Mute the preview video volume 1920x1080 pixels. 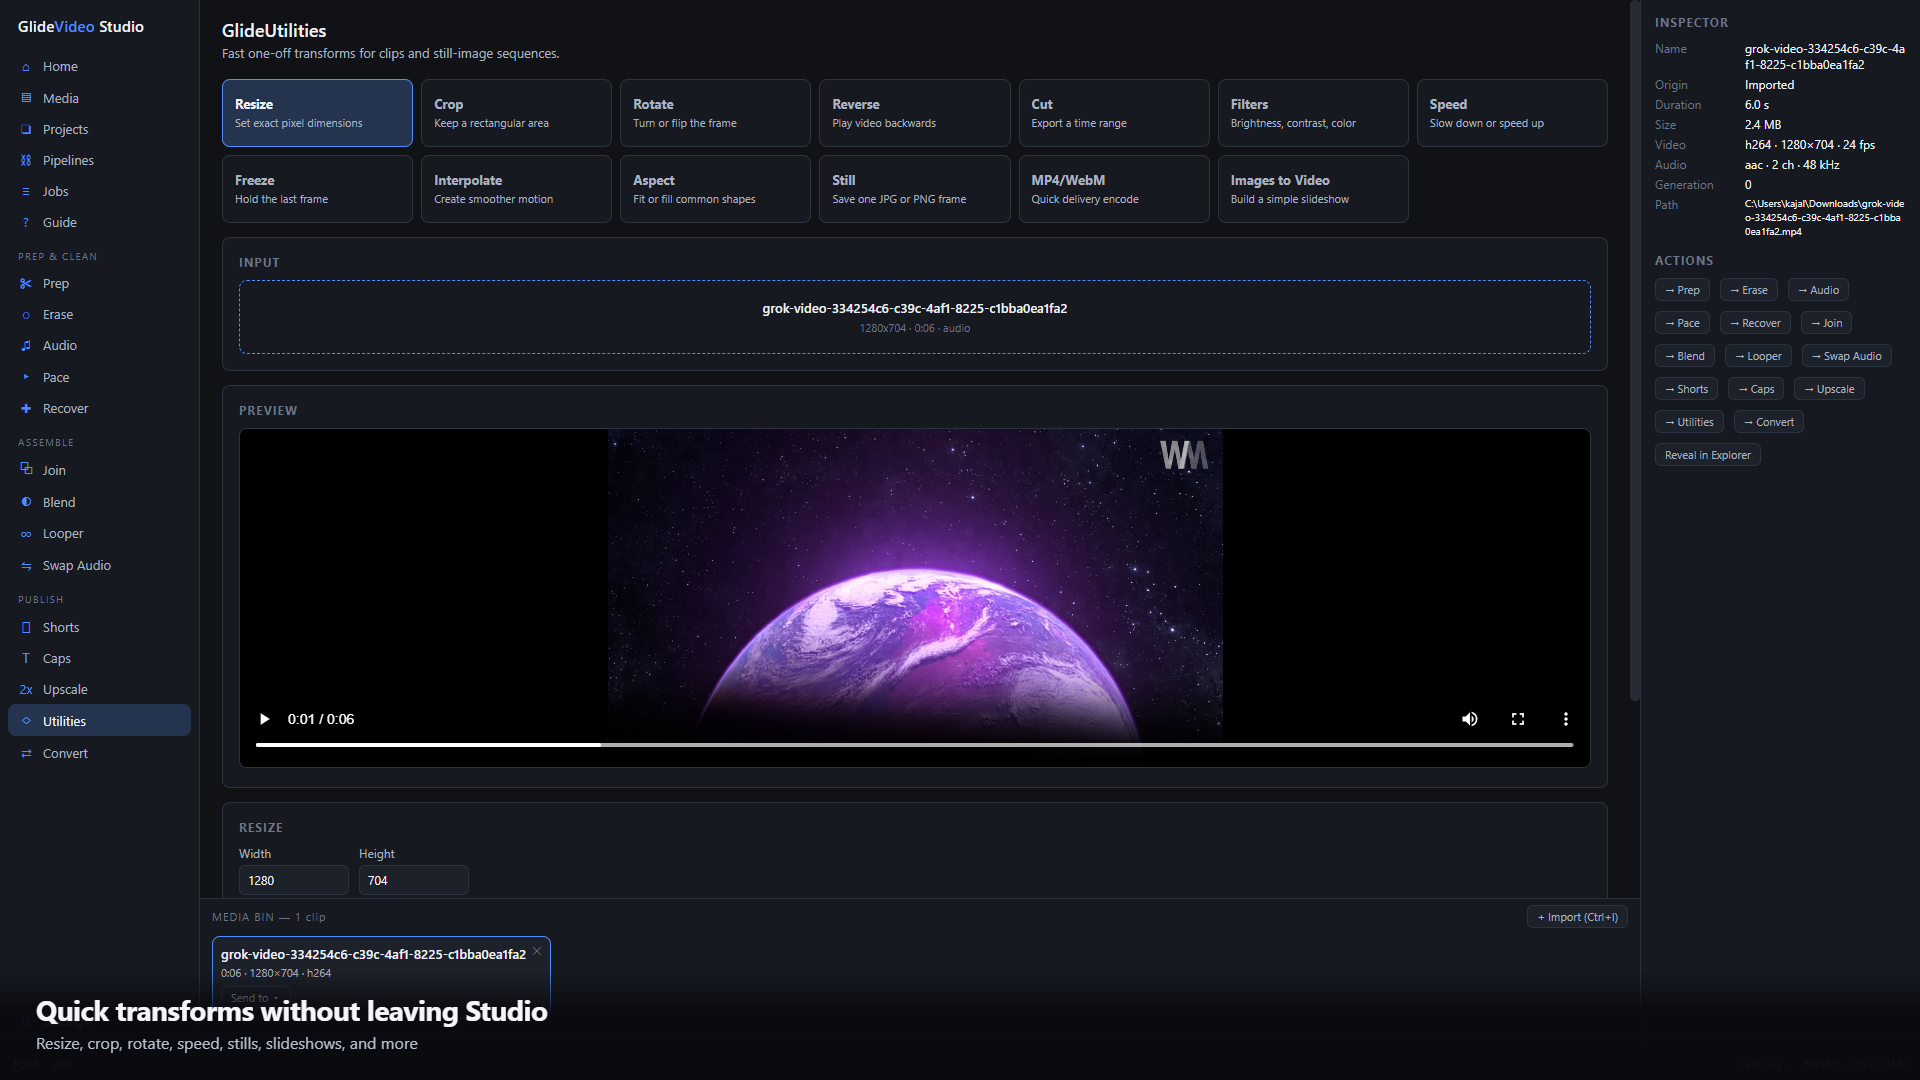[1469, 719]
